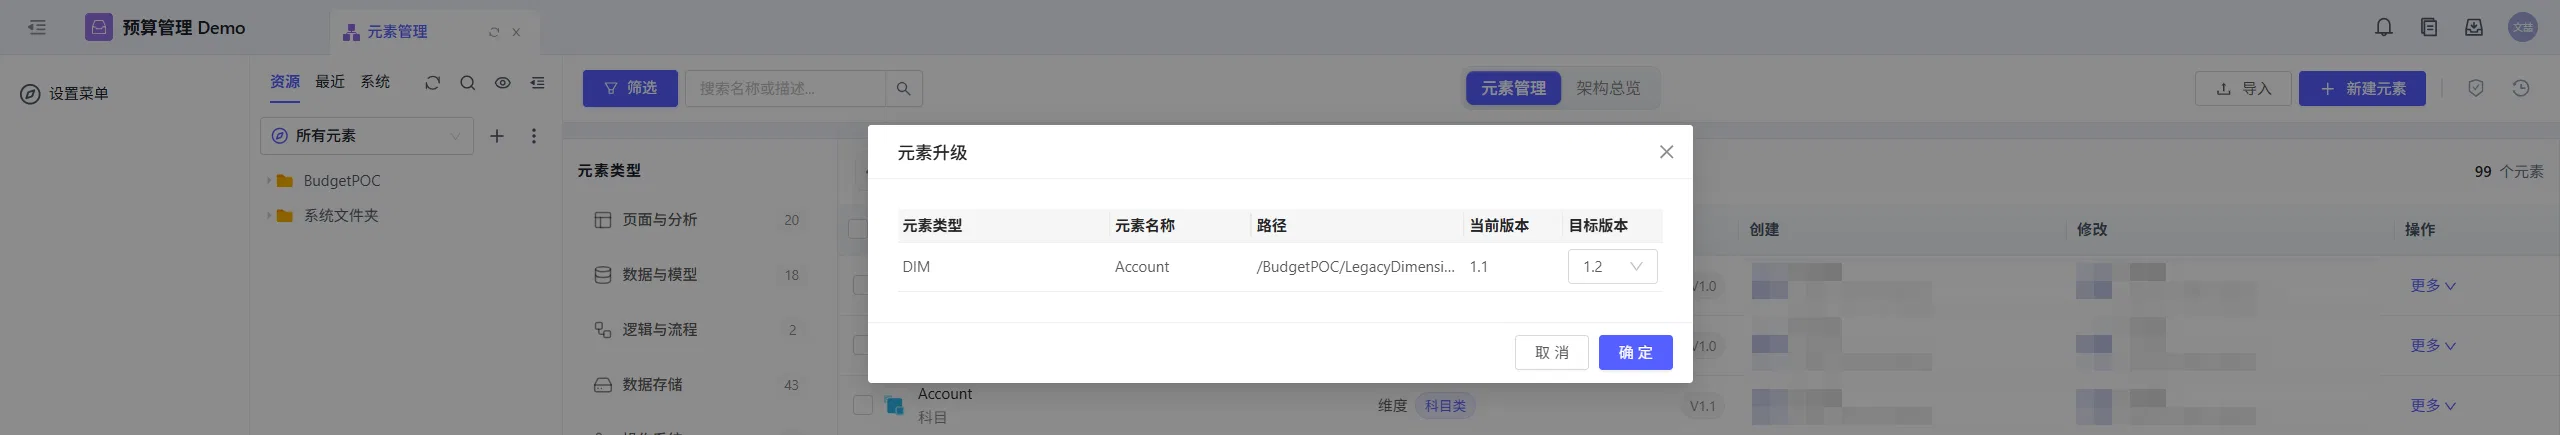The image size is (2560, 435).
Task: Select 系统文件夹 folder
Action: click(341, 216)
